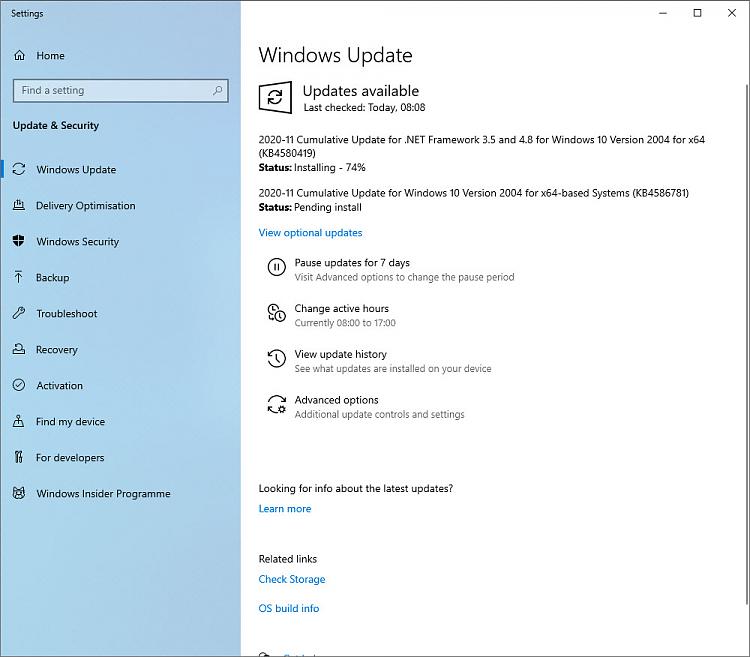Click the large Updates available refresh icon
The image size is (750, 657).
point(275,98)
